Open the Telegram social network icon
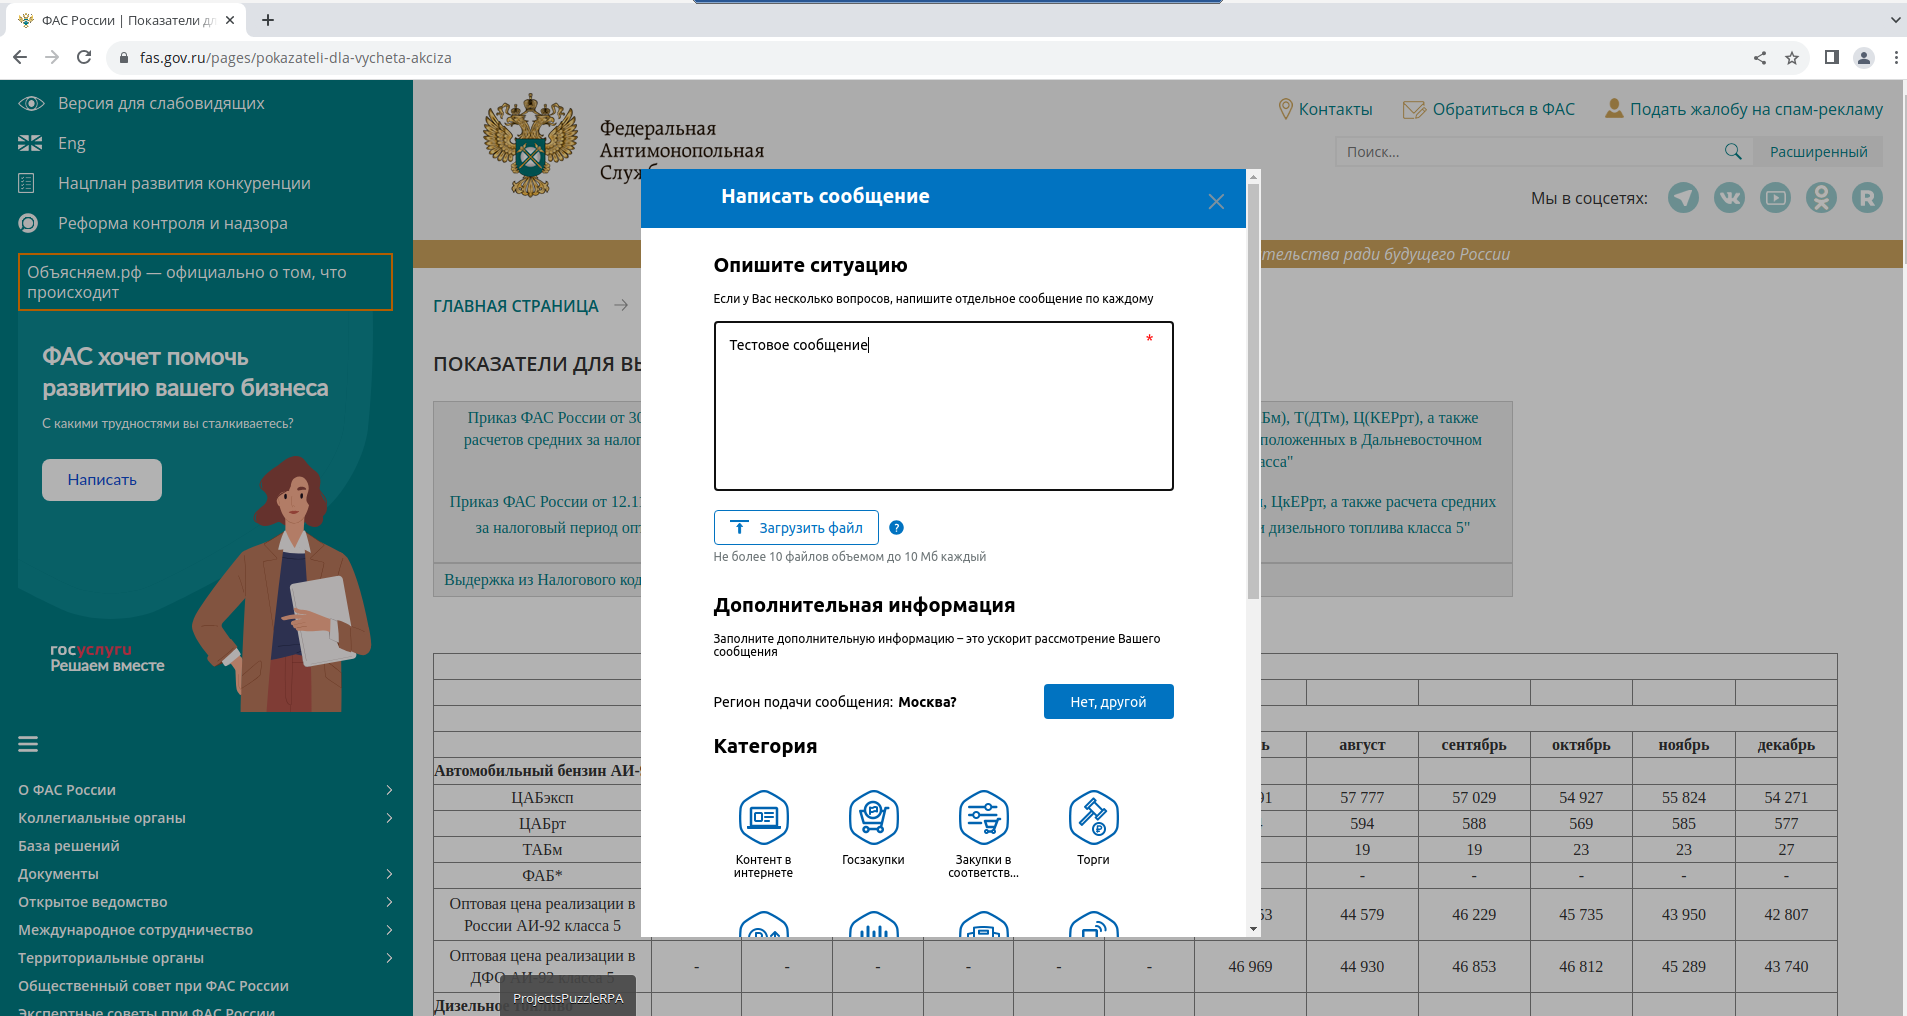The image size is (1907, 1016). (1683, 198)
